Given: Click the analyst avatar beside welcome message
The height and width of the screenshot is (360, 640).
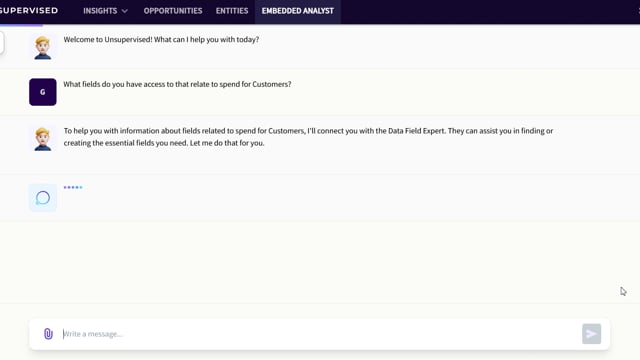Looking at the screenshot, I should 43,47.
